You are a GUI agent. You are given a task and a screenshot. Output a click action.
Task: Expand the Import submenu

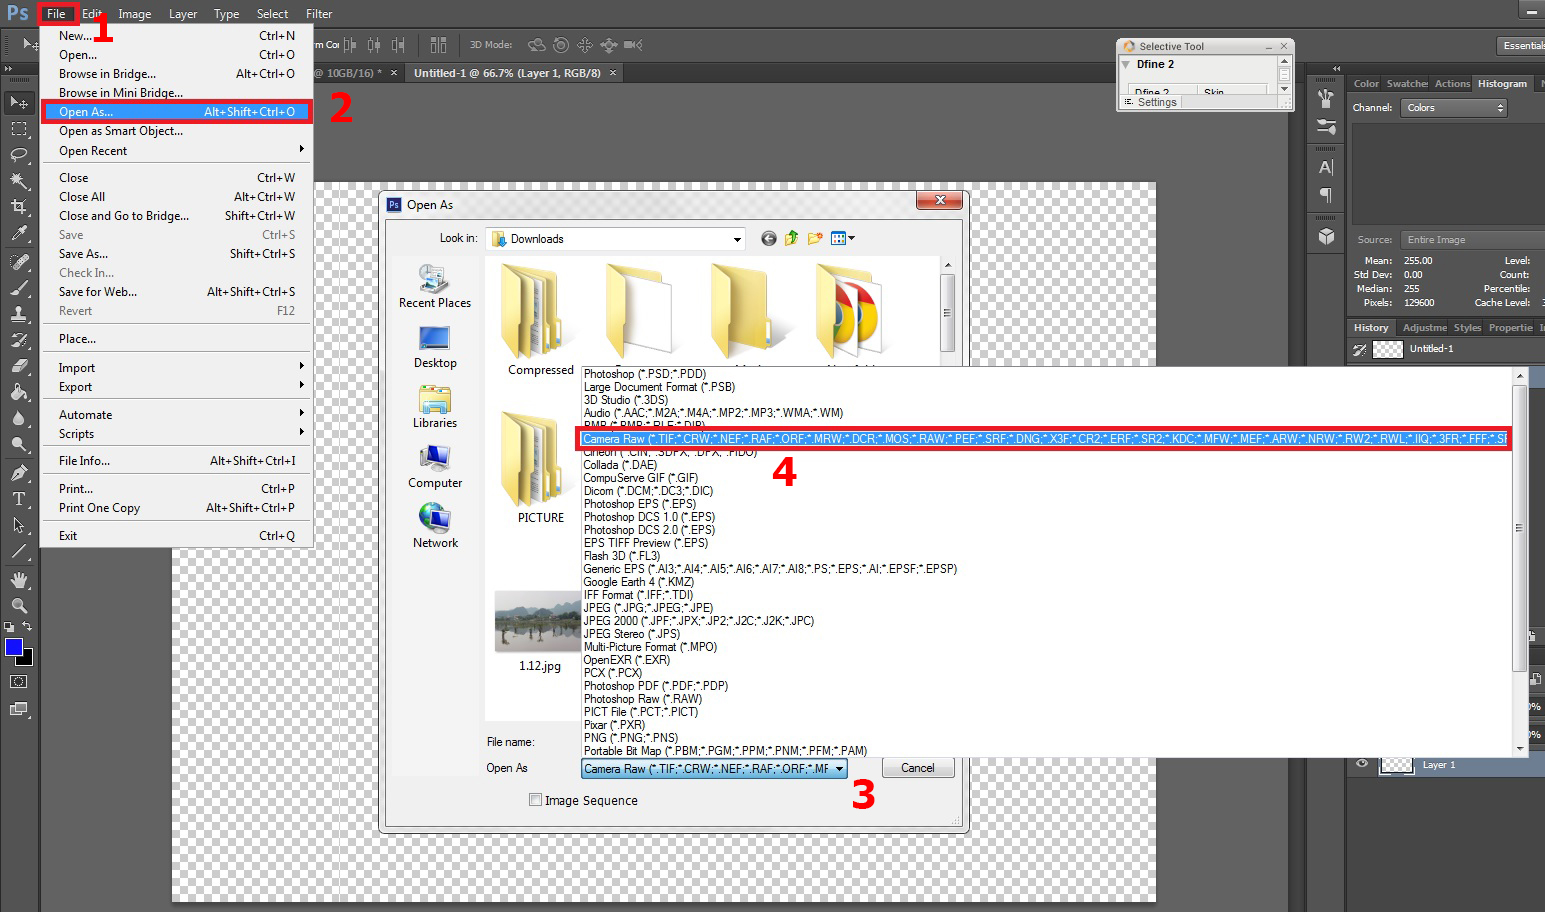[x=178, y=367]
